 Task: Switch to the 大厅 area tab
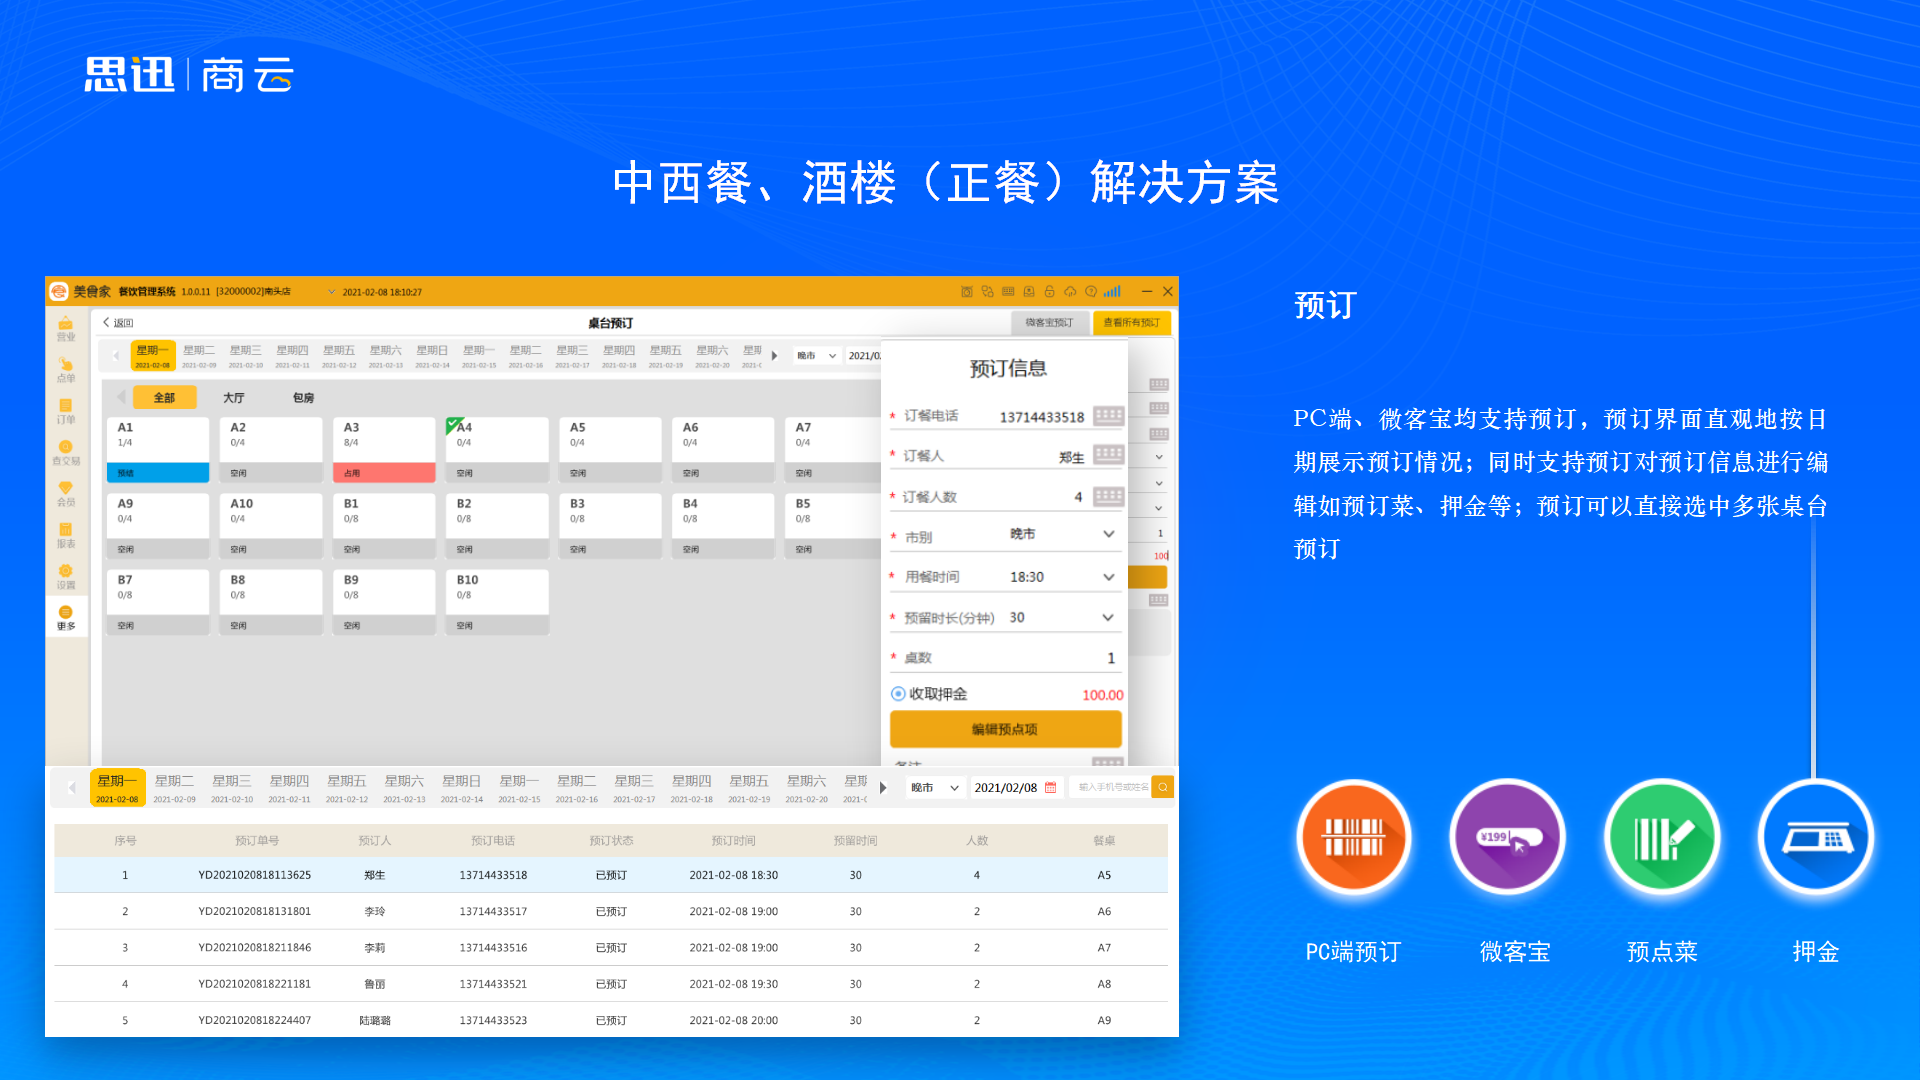pyautogui.click(x=234, y=398)
